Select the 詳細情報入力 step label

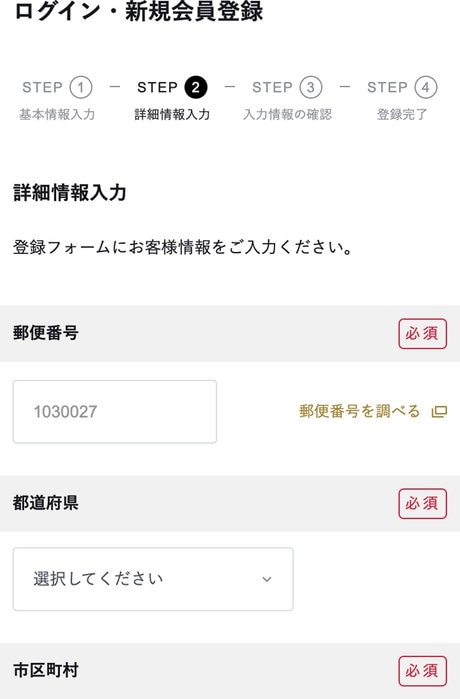coord(172,115)
